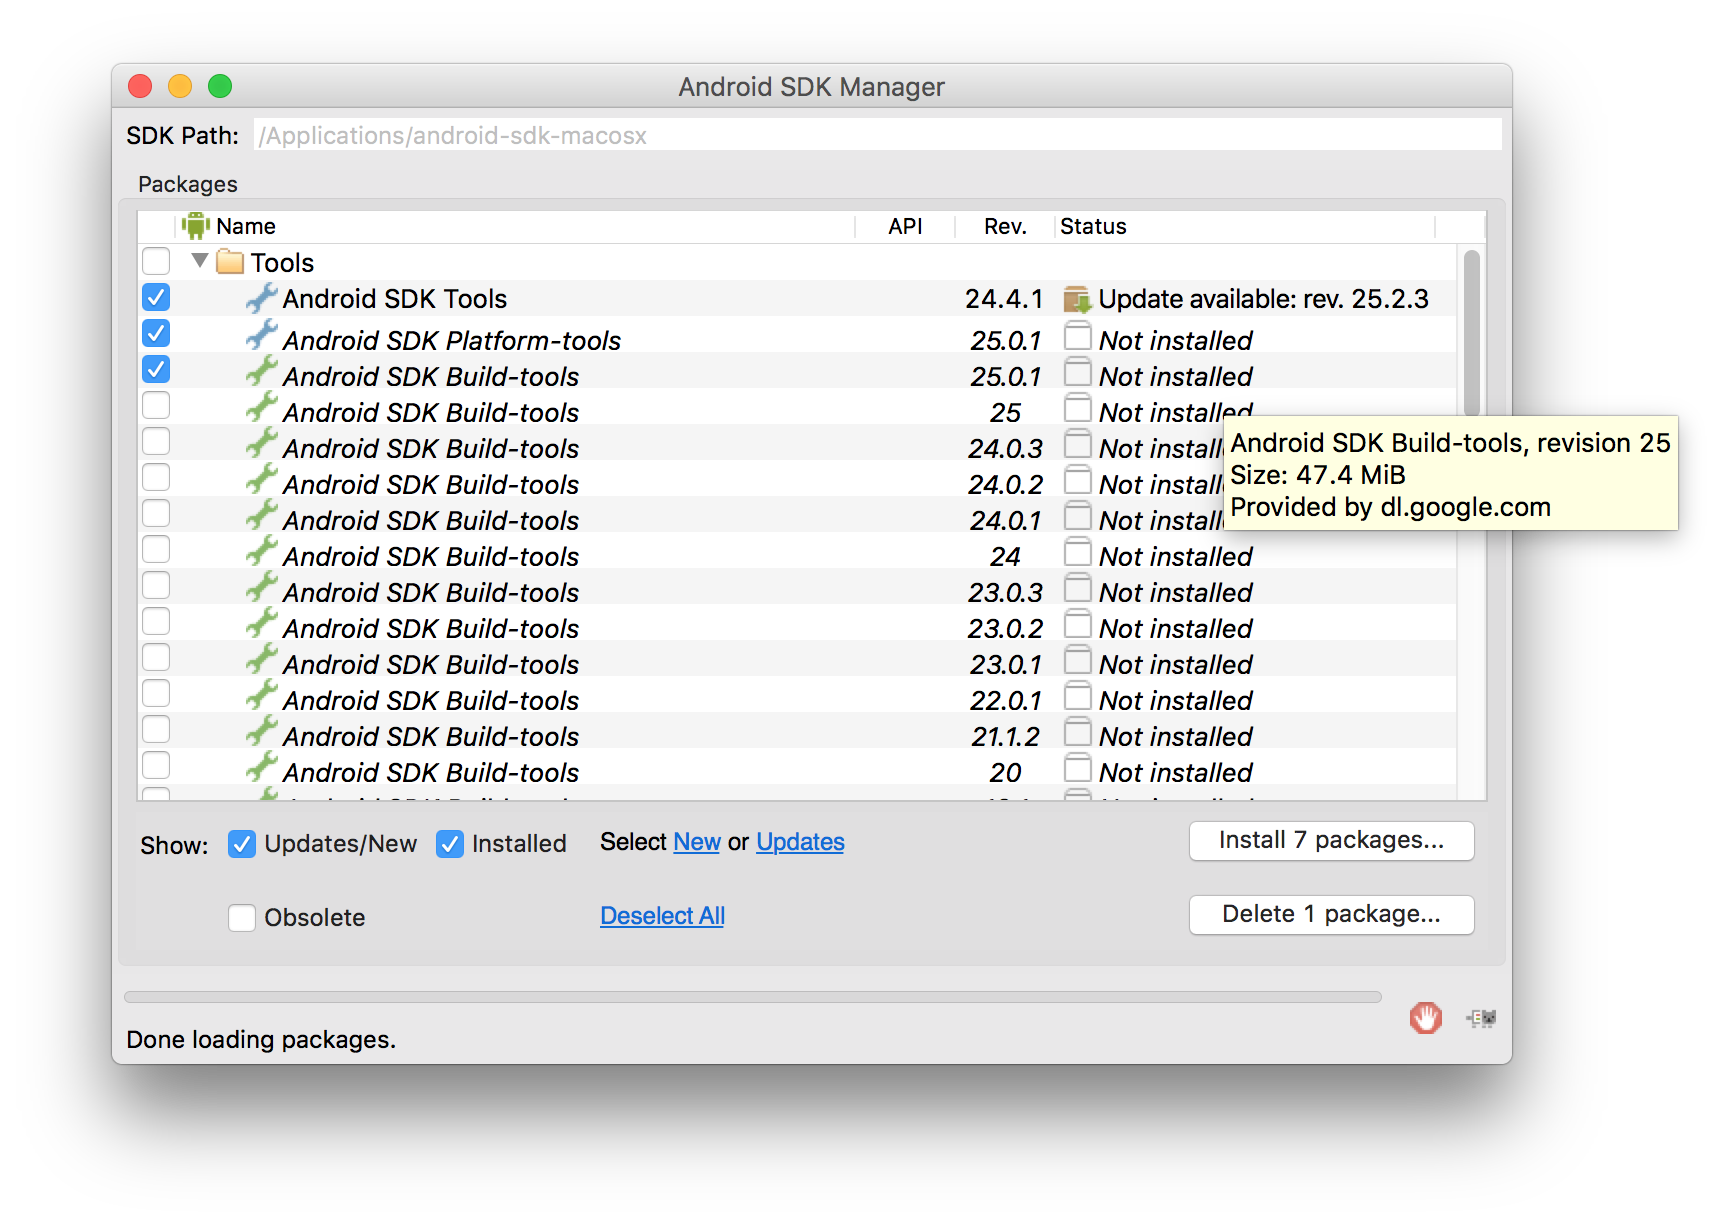Screen dimensions: 1712x1224
Task: Click not-installed status icon for rev 21.1.2
Action: pyautogui.click(x=1077, y=732)
